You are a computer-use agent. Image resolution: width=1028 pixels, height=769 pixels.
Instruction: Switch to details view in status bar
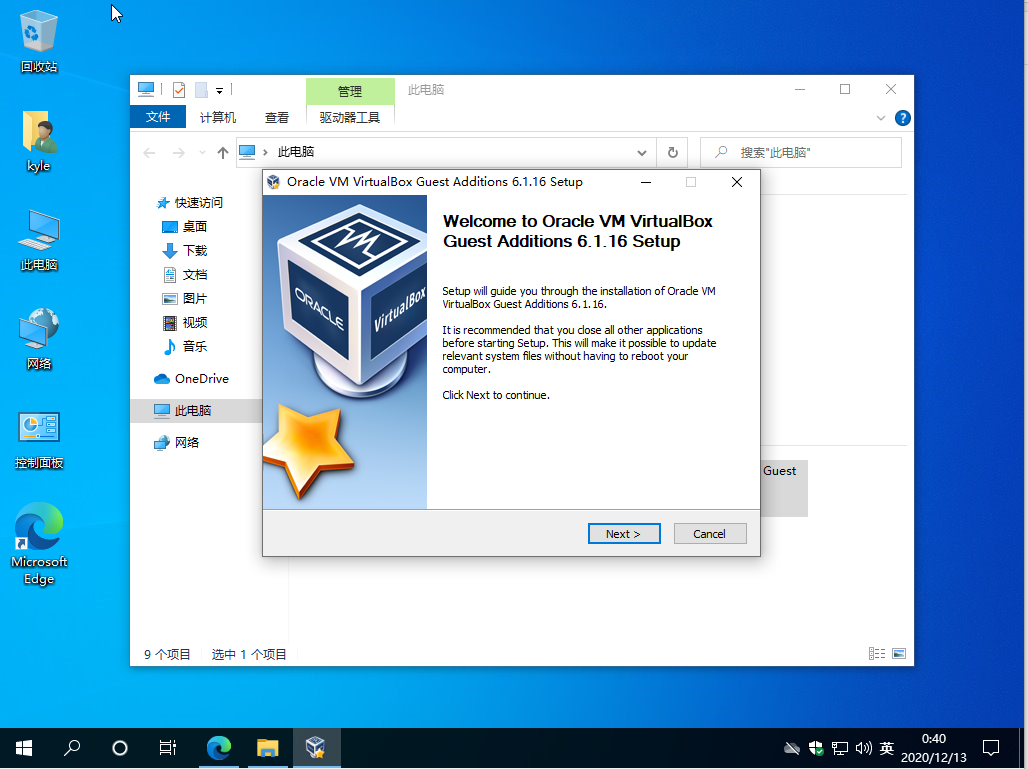tap(877, 653)
